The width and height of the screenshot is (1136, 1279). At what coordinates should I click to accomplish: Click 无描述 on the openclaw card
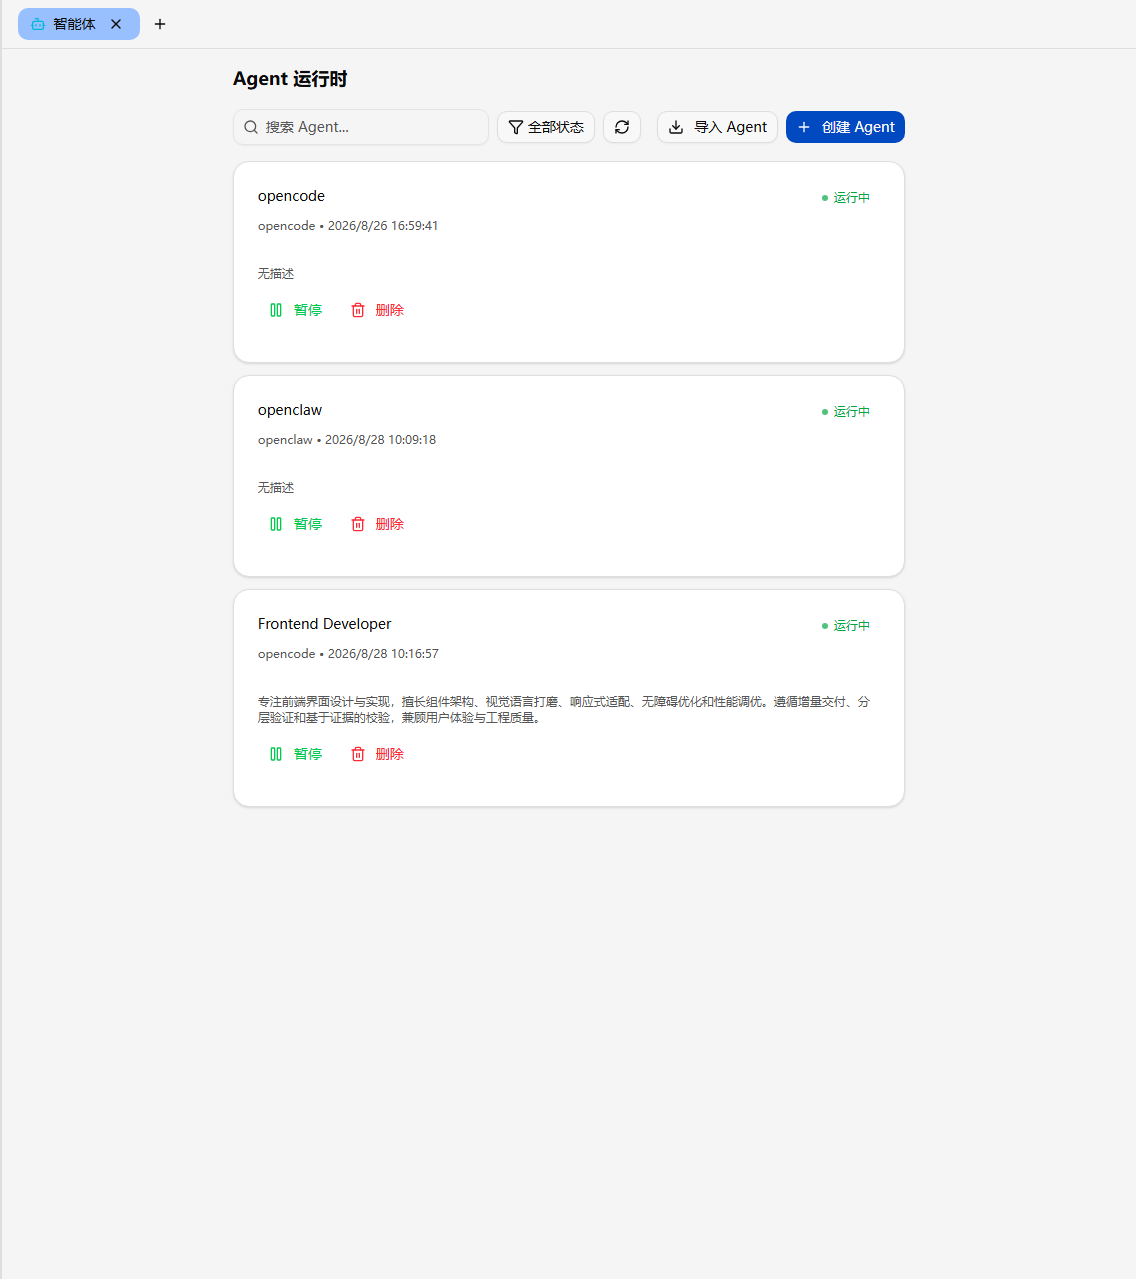point(276,488)
